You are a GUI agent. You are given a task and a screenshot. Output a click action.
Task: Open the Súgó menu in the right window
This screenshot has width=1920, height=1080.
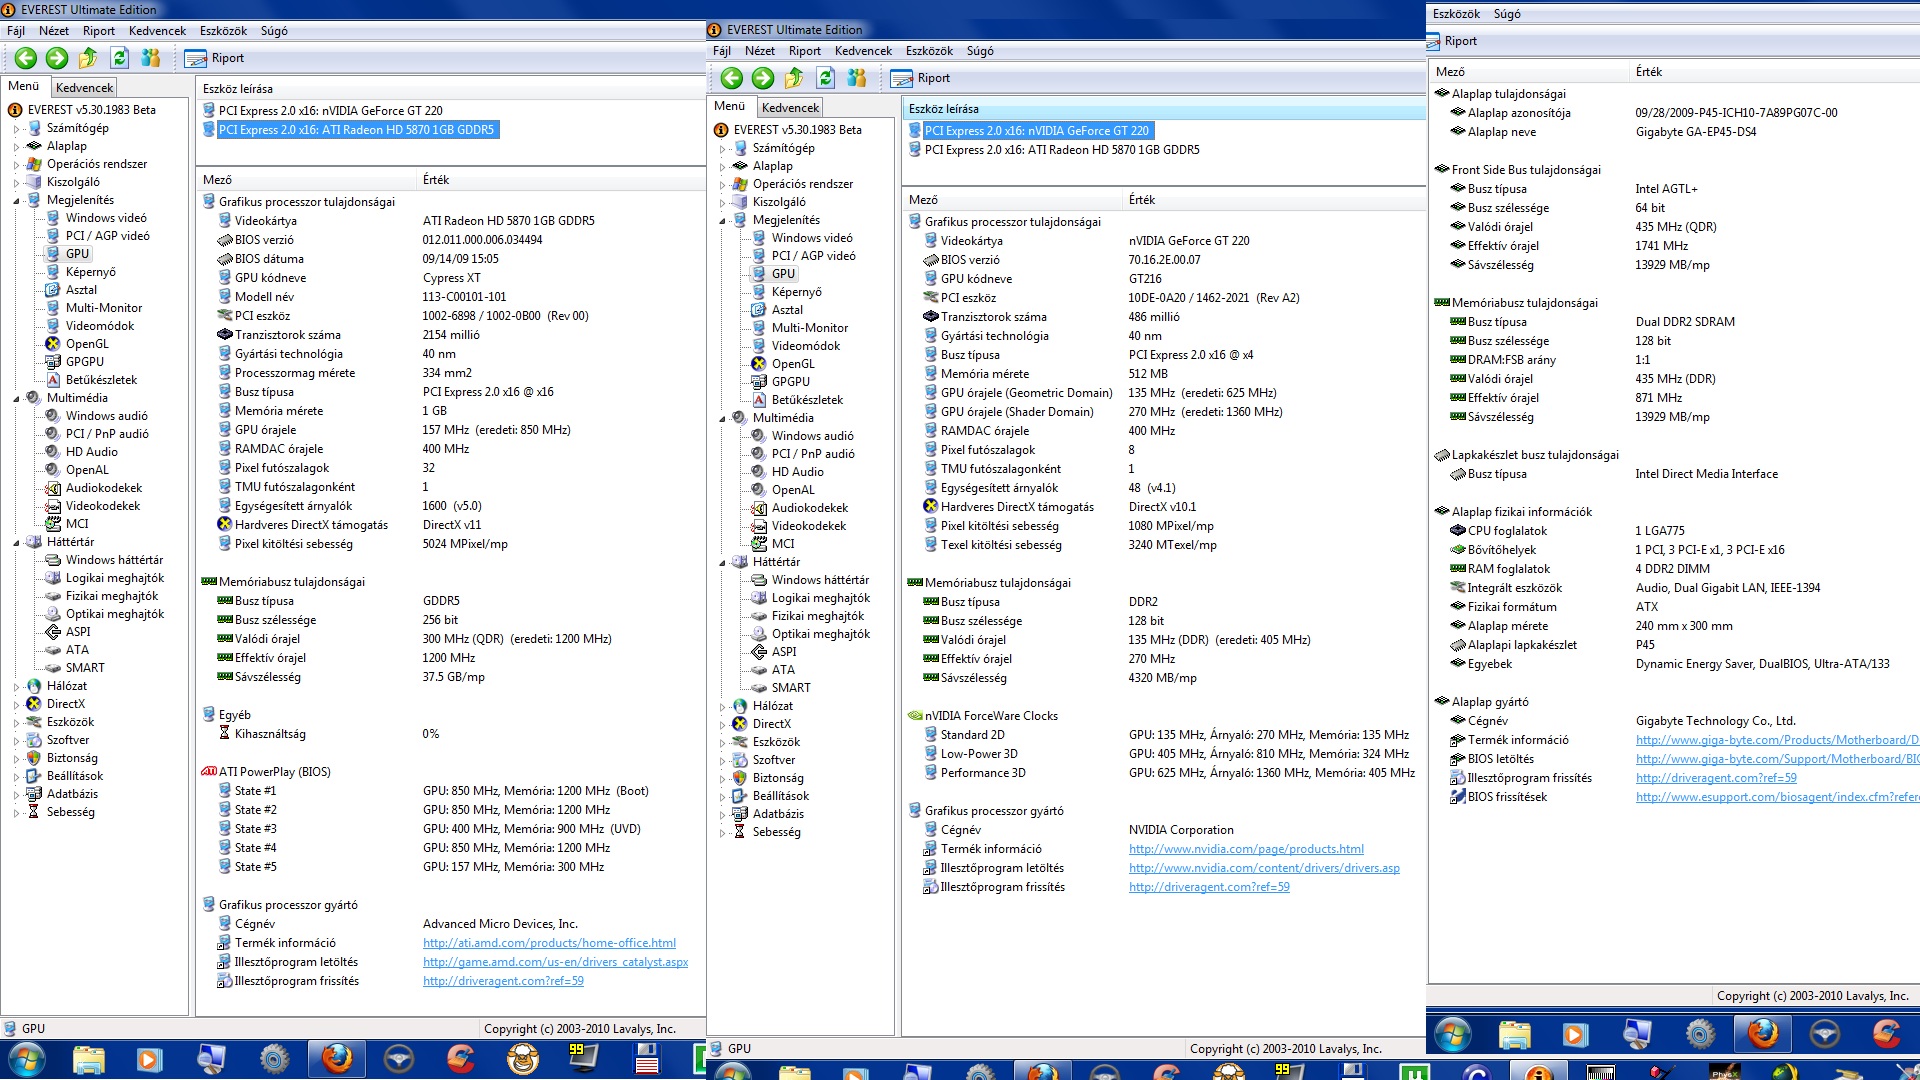pyautogui.click(x=1507, y=14)
